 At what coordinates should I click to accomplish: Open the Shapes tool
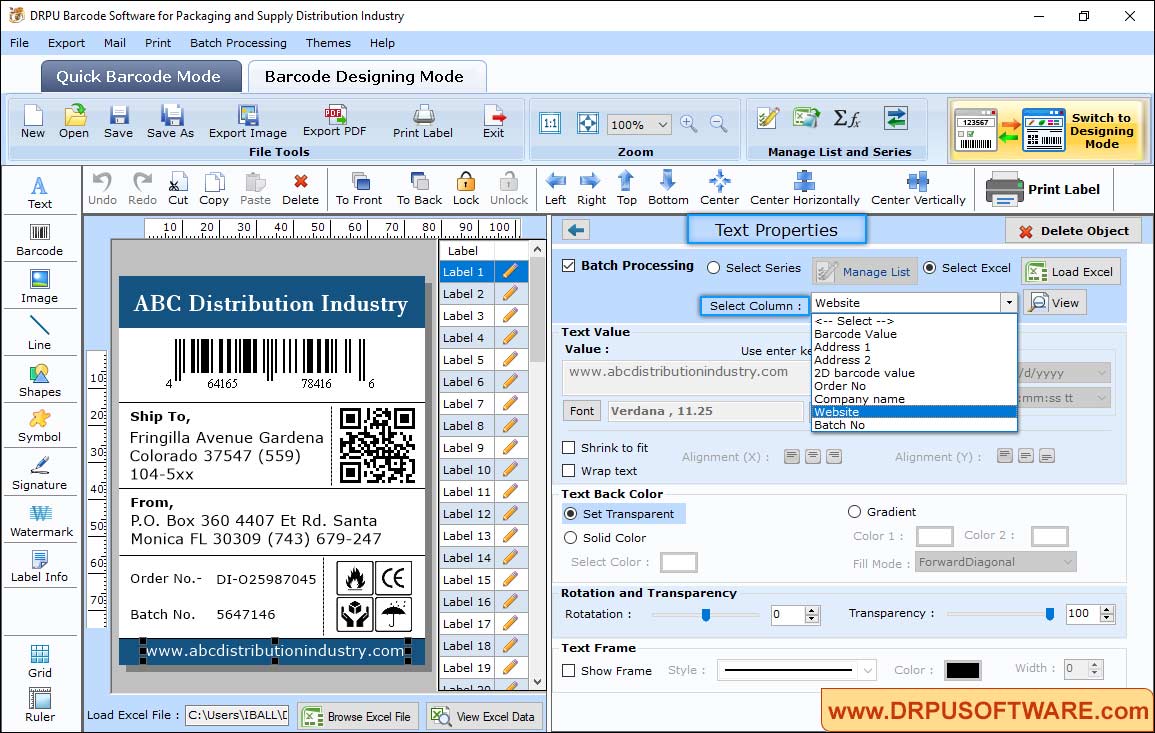(40, 381)
